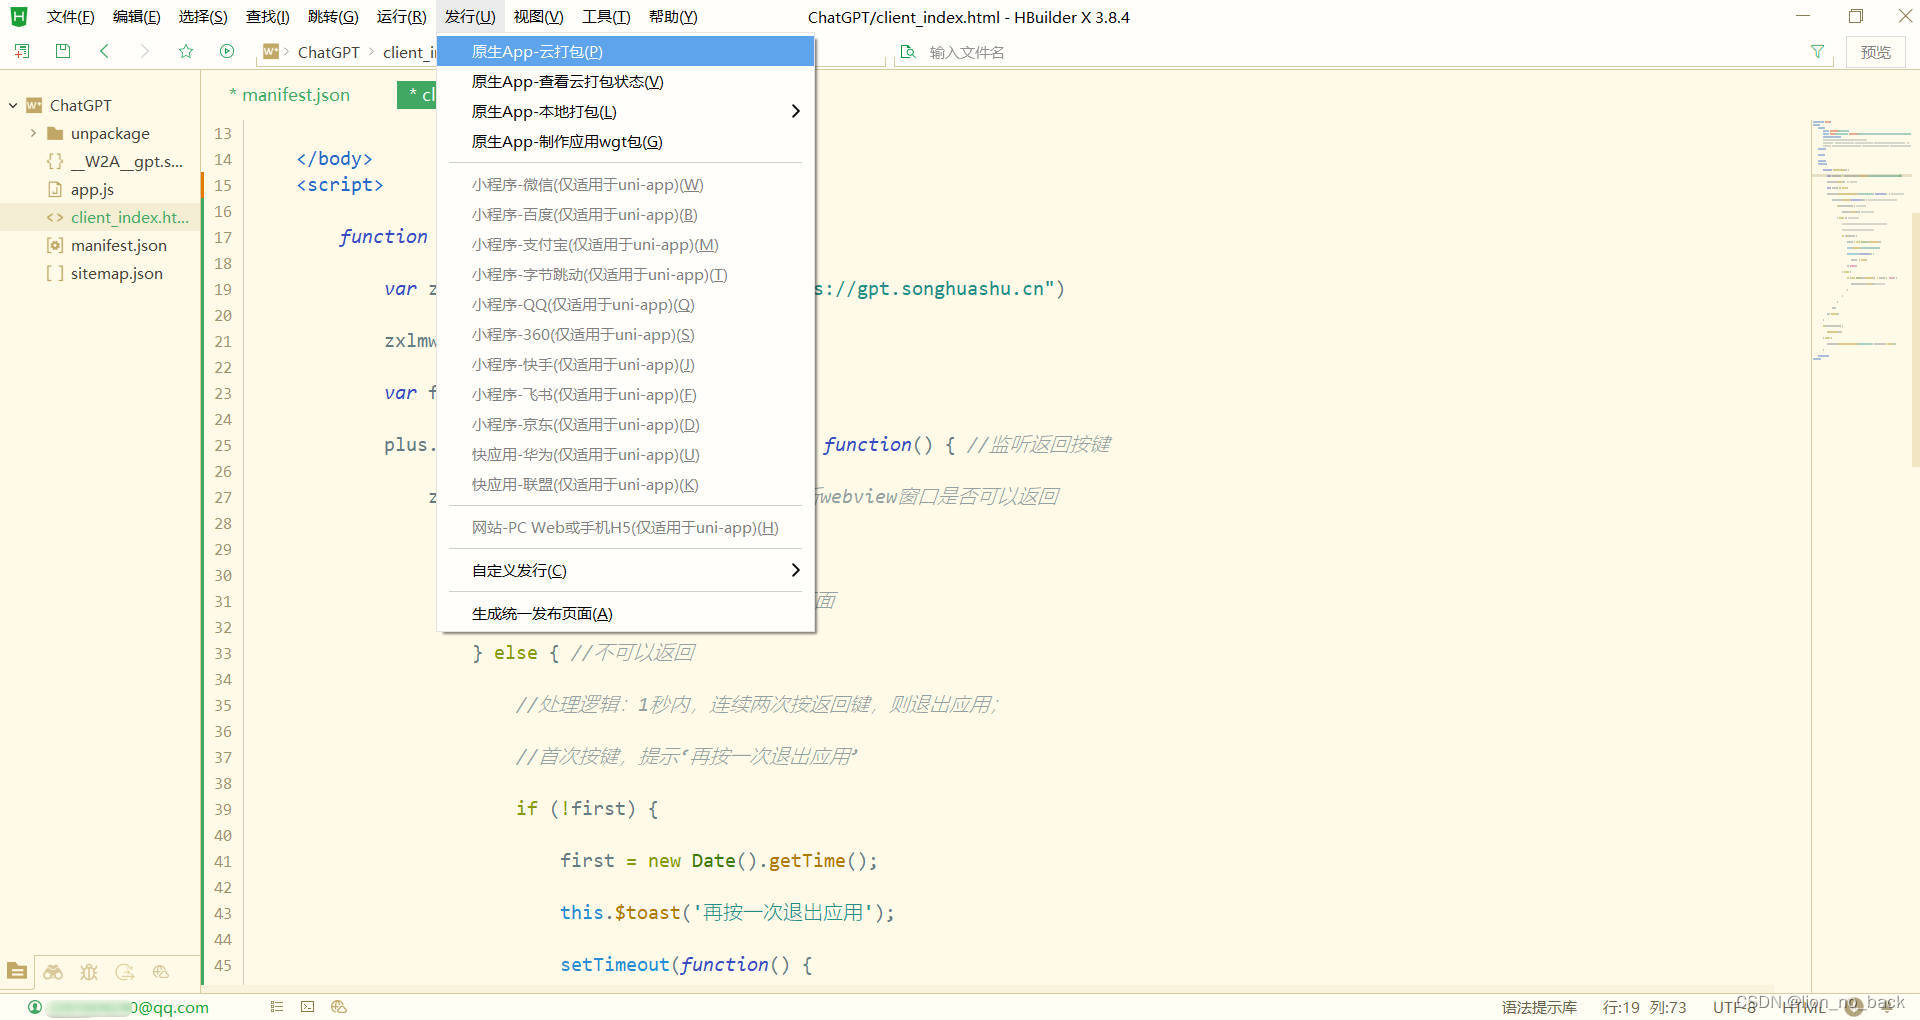This screenshot has width=1920, height=1020.
Task: Click the sync refresh panel icon
Action: [125, 971]
